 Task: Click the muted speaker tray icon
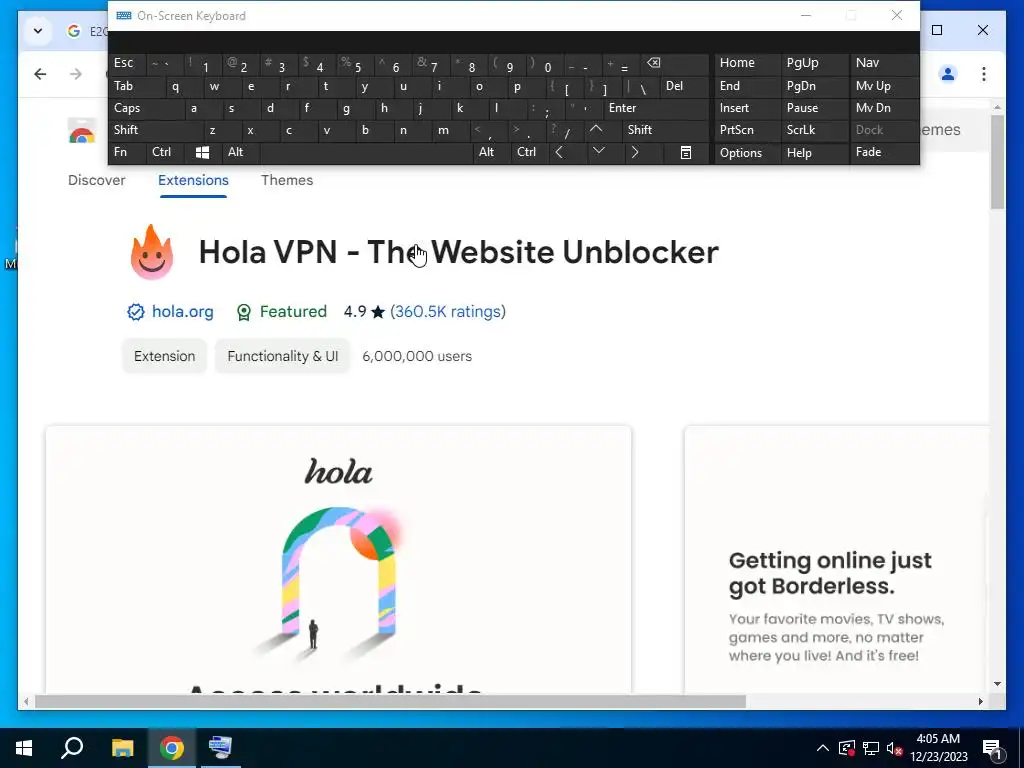895,748
